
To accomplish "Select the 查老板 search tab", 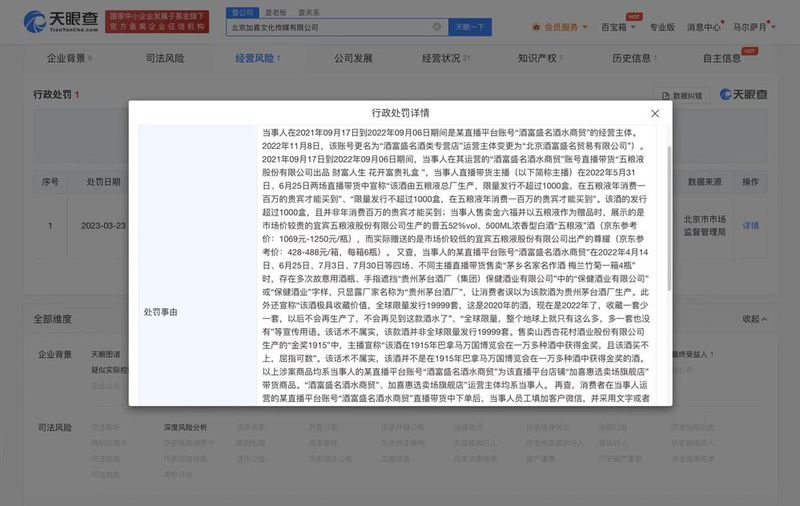I will [274, 12].
